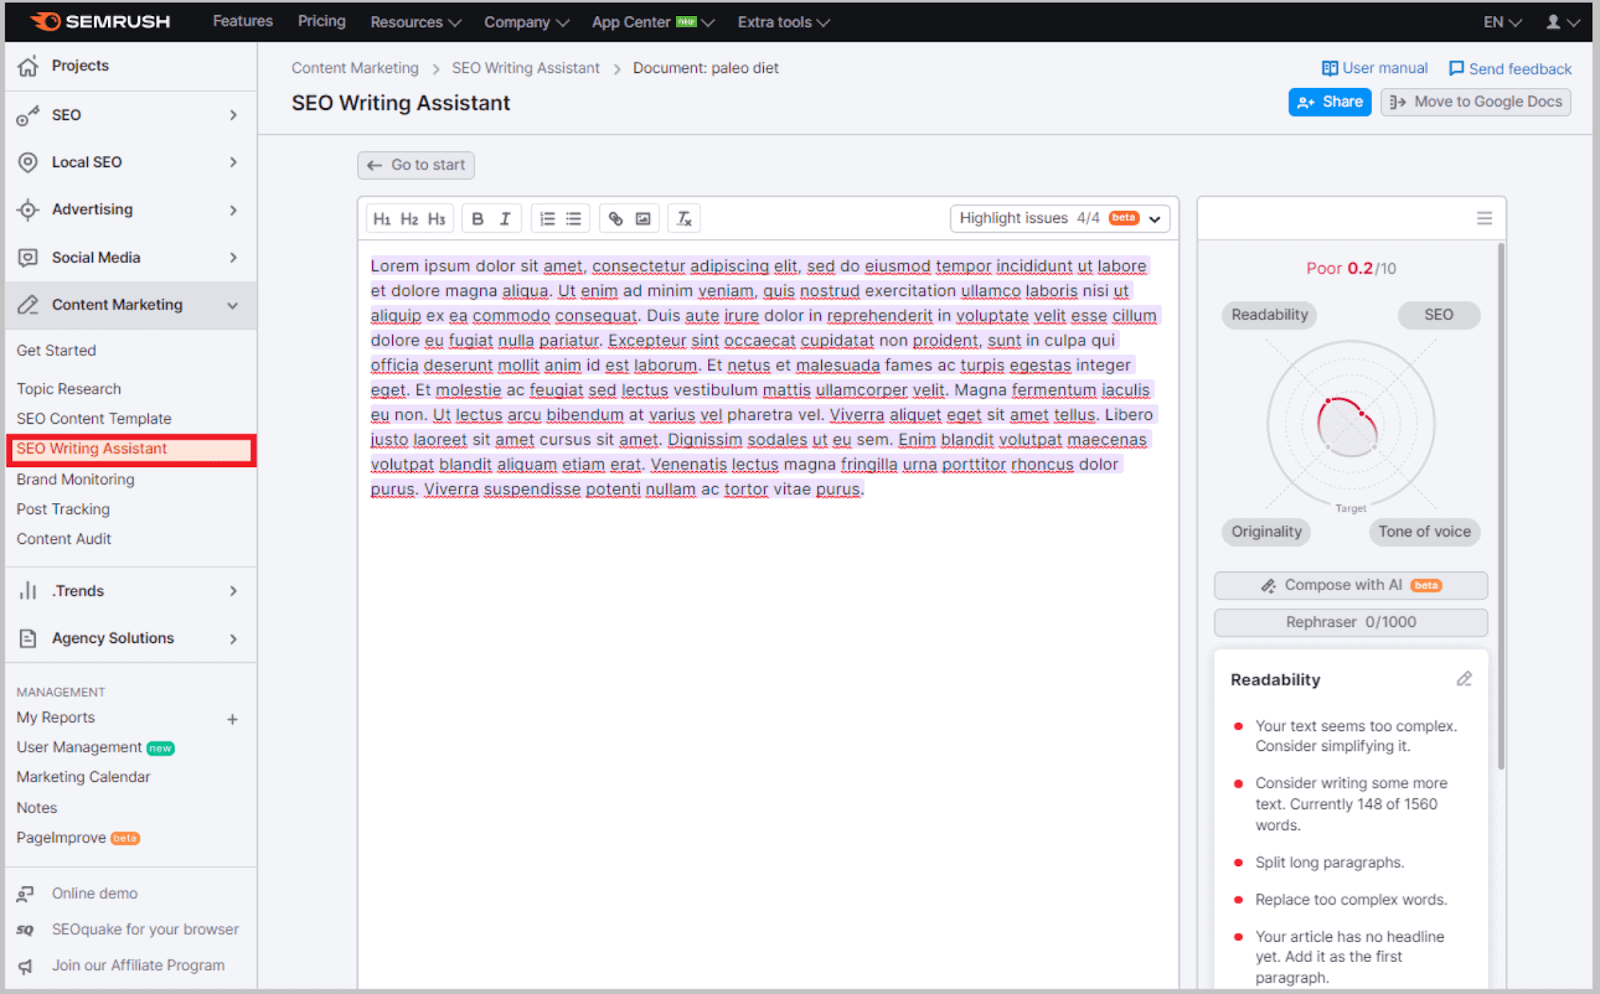Select the SEO score pill
This screenshot has height=994, width=1600.
tap(1438, 315)
